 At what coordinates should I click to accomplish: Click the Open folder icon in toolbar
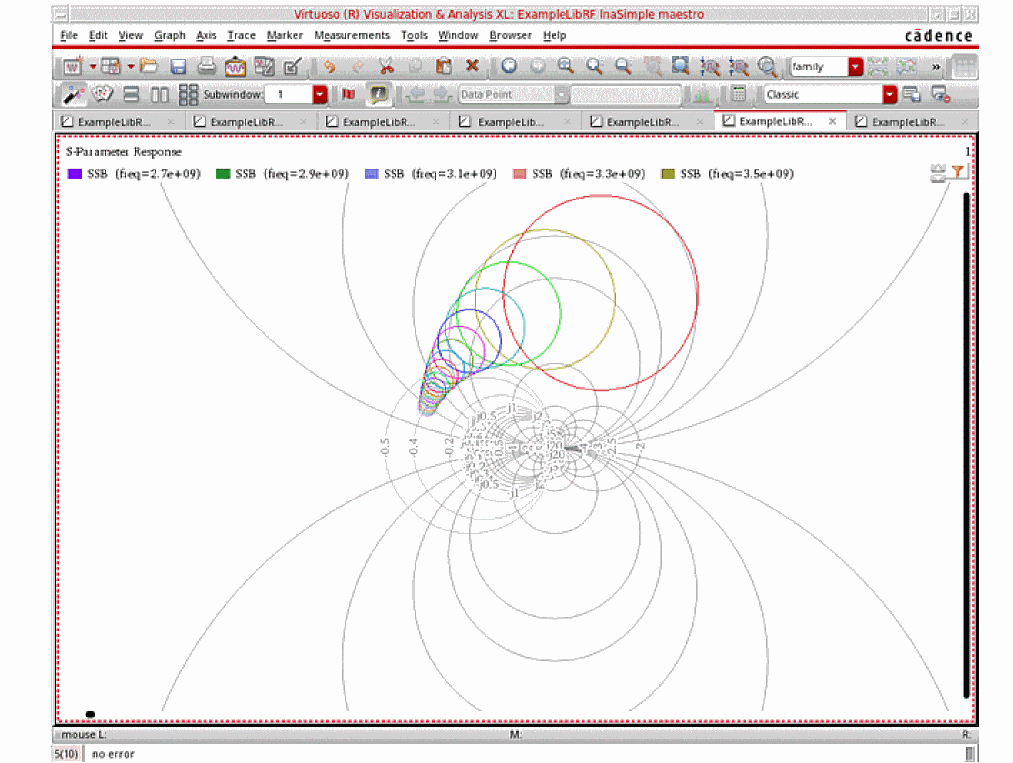point(149,67)
